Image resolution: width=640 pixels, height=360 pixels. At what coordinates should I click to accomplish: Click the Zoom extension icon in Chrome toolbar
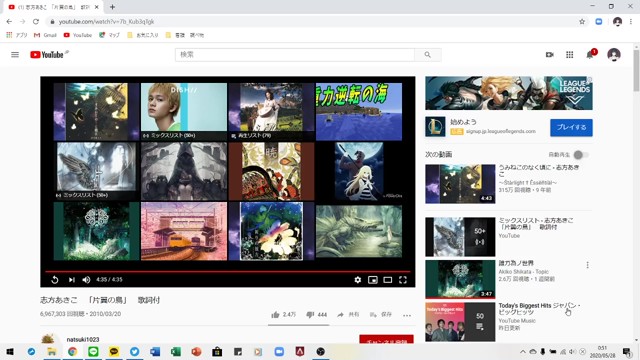[x=599, y=22]
